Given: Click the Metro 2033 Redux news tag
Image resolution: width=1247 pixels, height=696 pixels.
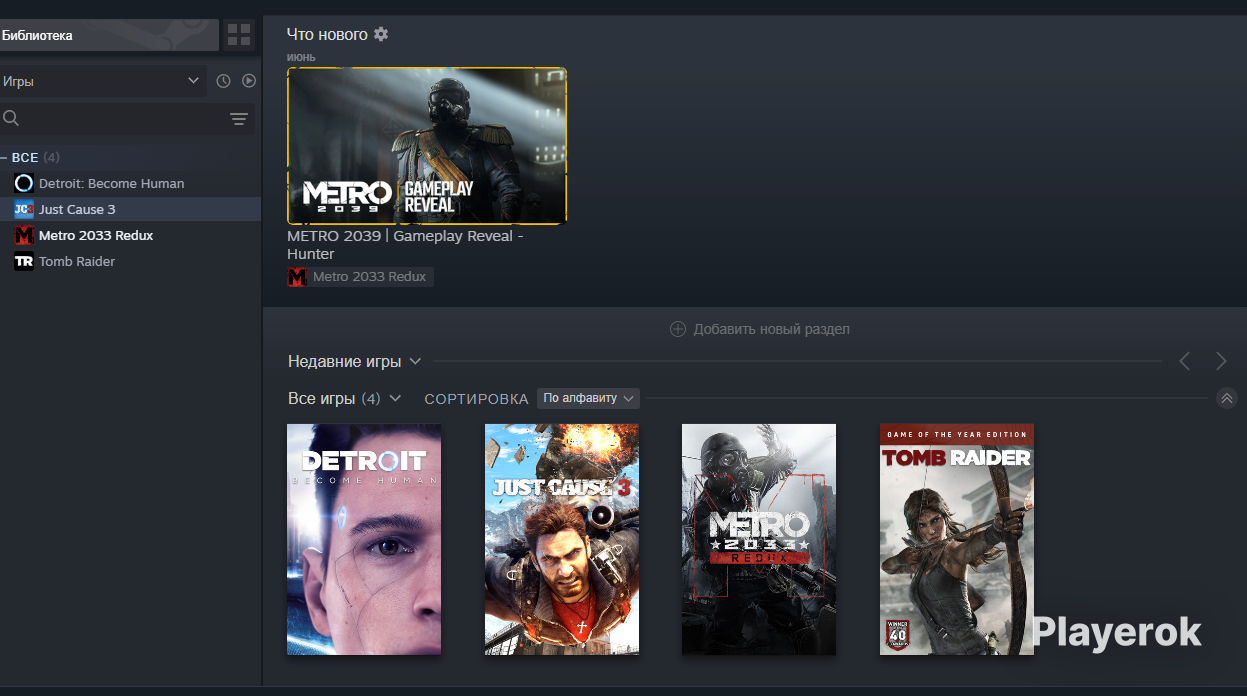Looking at the screenshot, I should coord(360,277).
